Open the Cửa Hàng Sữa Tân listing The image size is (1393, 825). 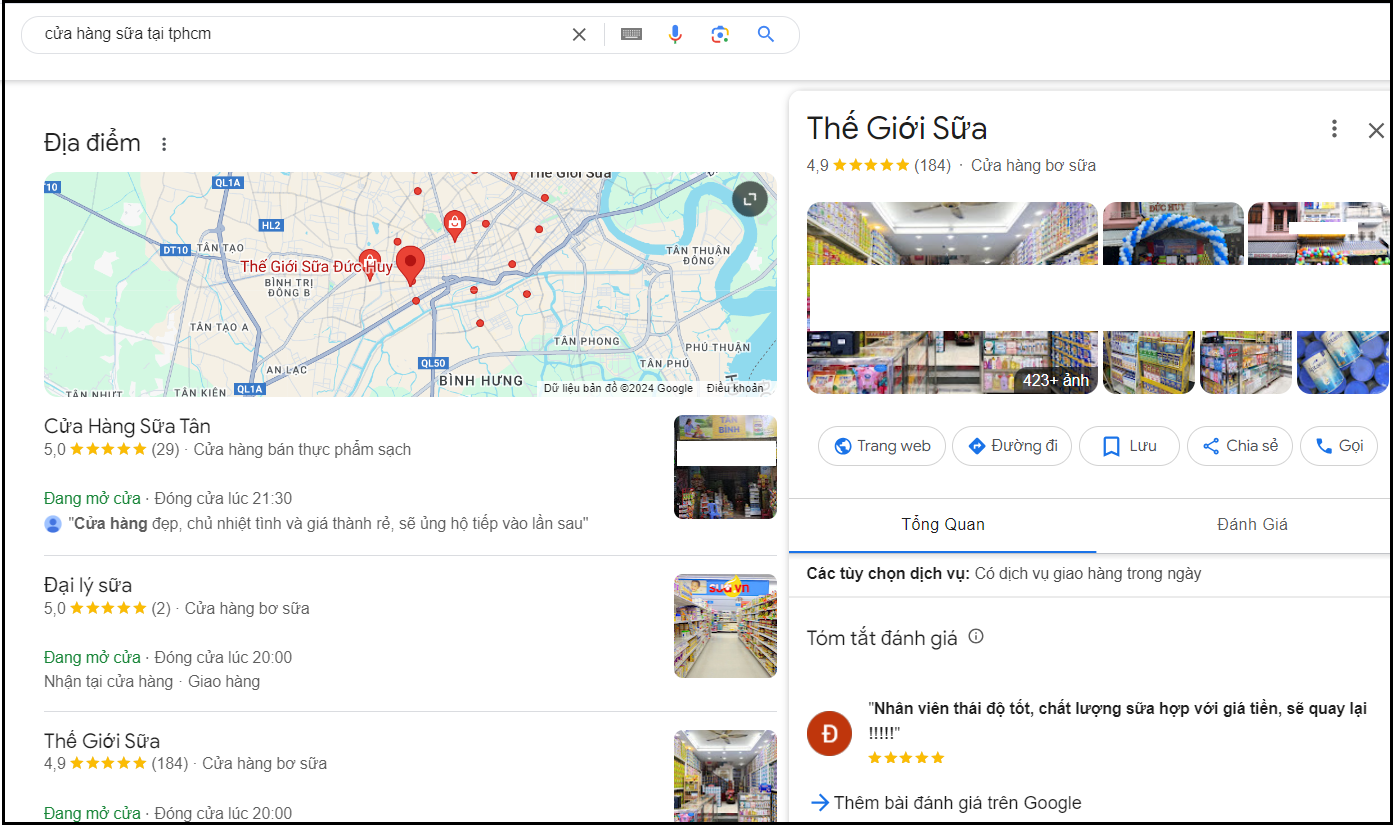click(x=127, y=426)
